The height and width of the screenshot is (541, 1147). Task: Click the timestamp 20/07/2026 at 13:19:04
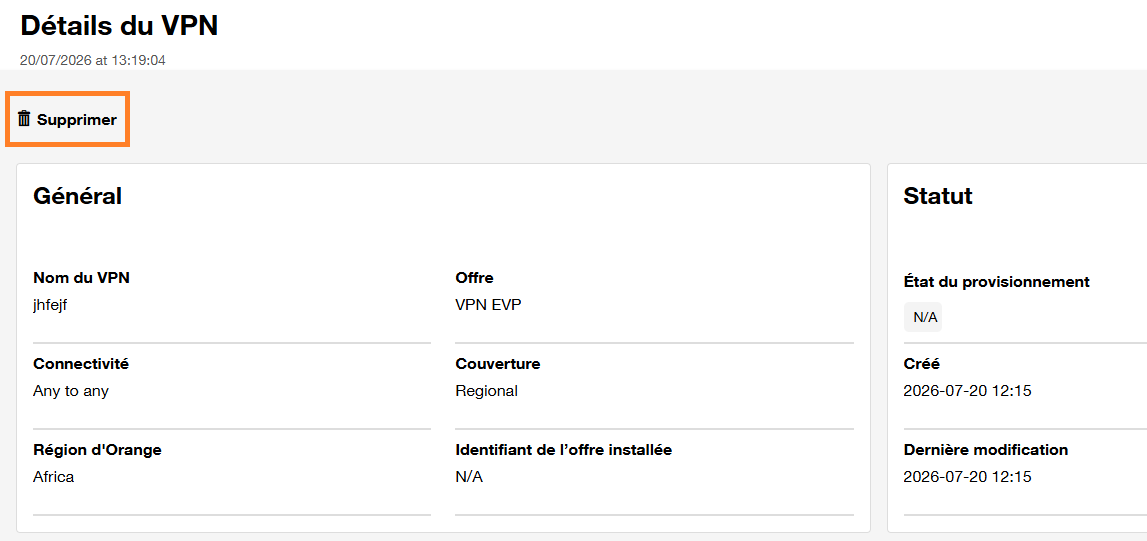coord(93,61)
